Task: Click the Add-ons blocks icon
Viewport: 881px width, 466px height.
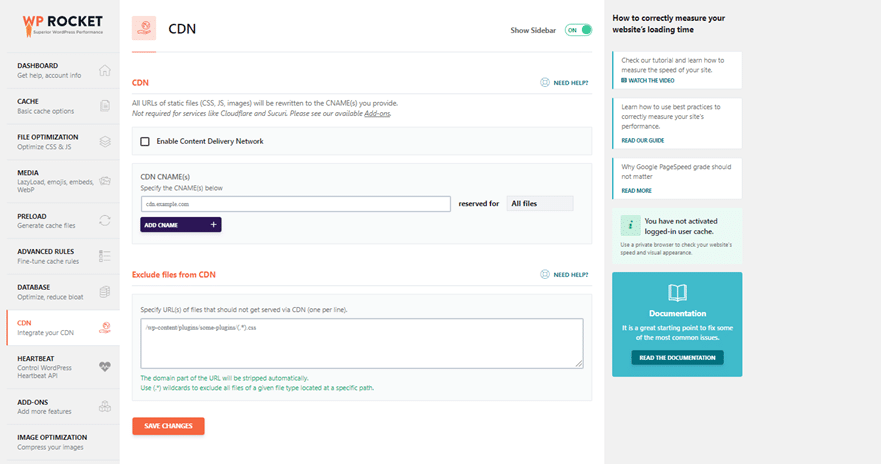Action: 105,406
